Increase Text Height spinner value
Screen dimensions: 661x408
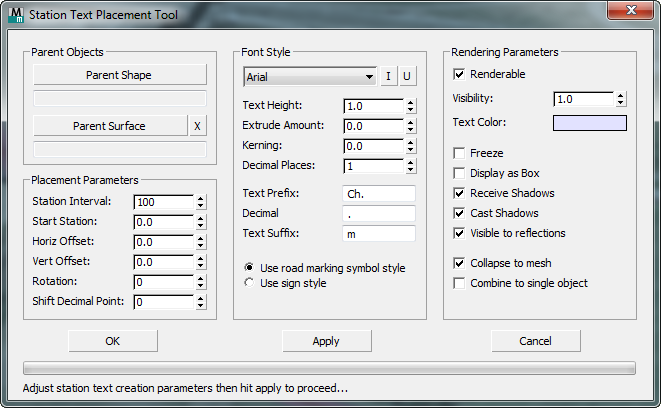pyautogui.click(x=410, y=101)
